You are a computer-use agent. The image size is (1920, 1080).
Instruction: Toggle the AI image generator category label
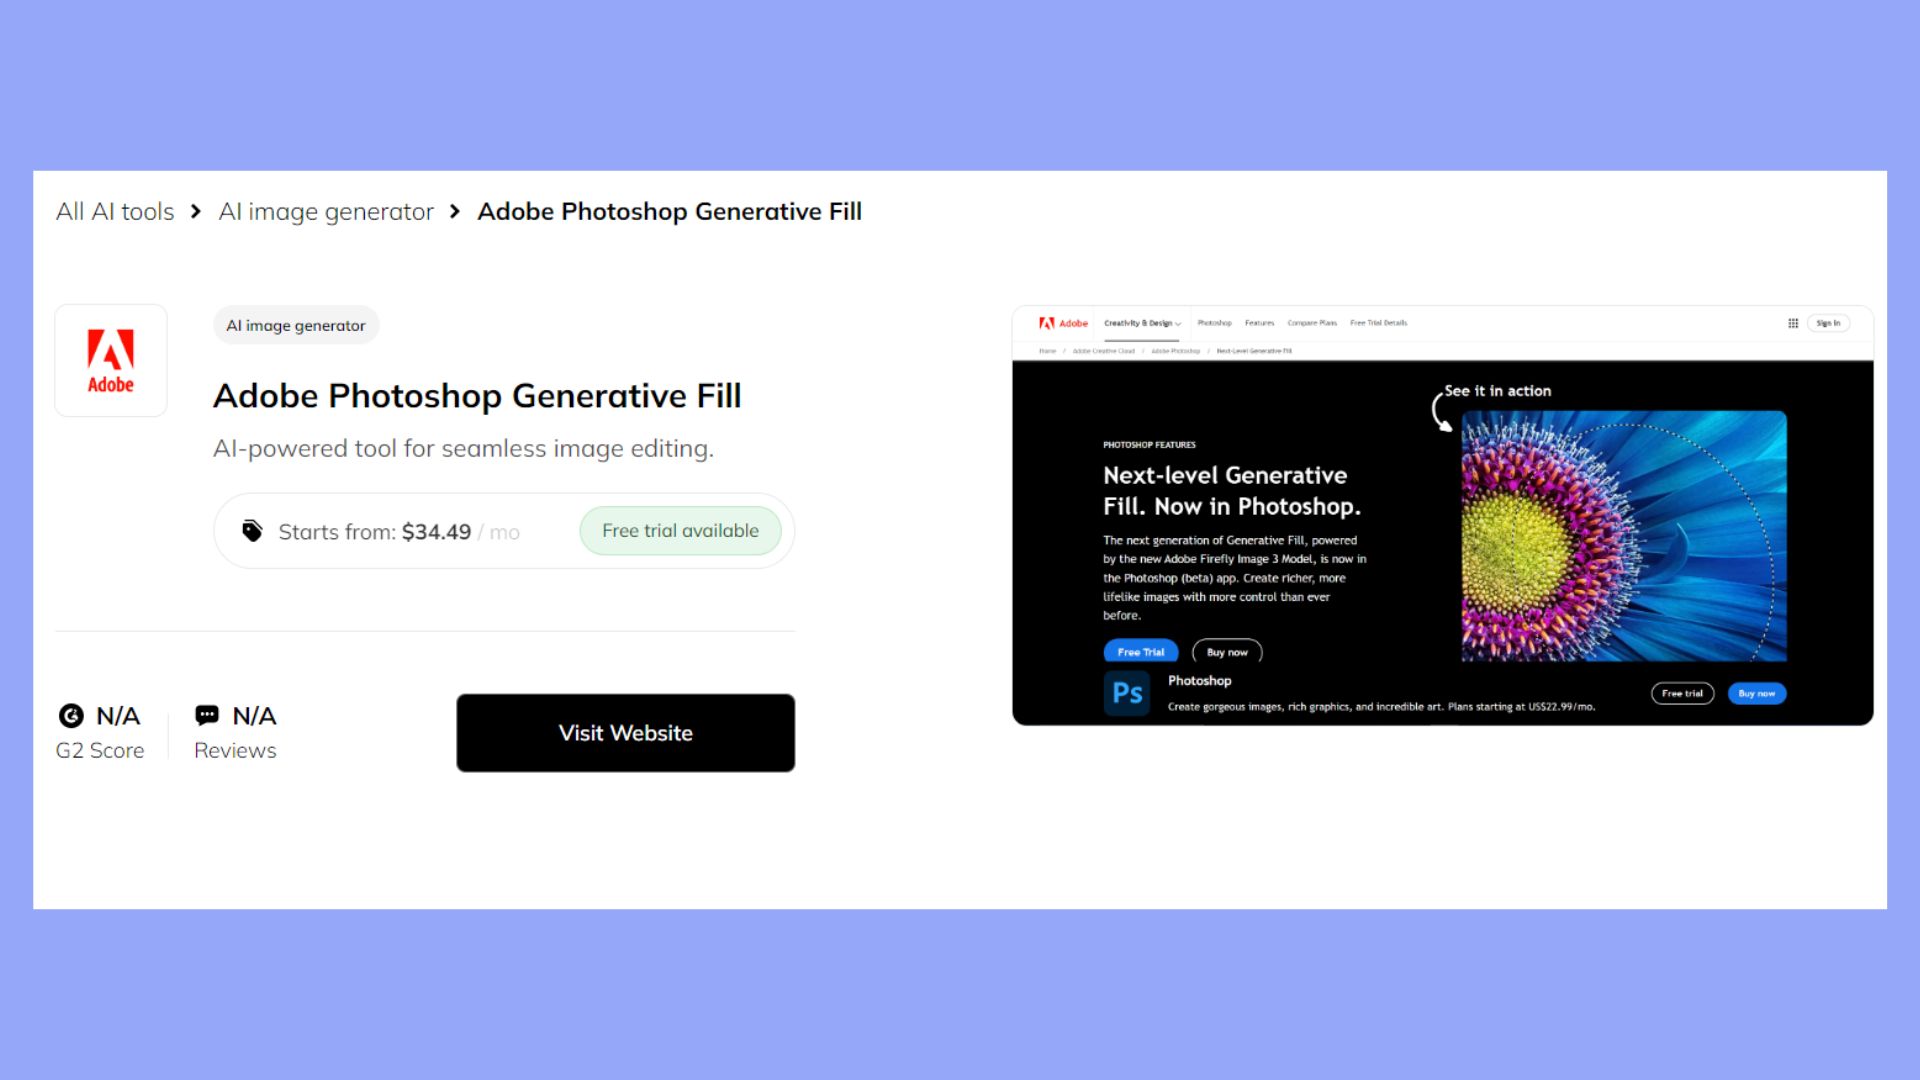coord(295,324)
